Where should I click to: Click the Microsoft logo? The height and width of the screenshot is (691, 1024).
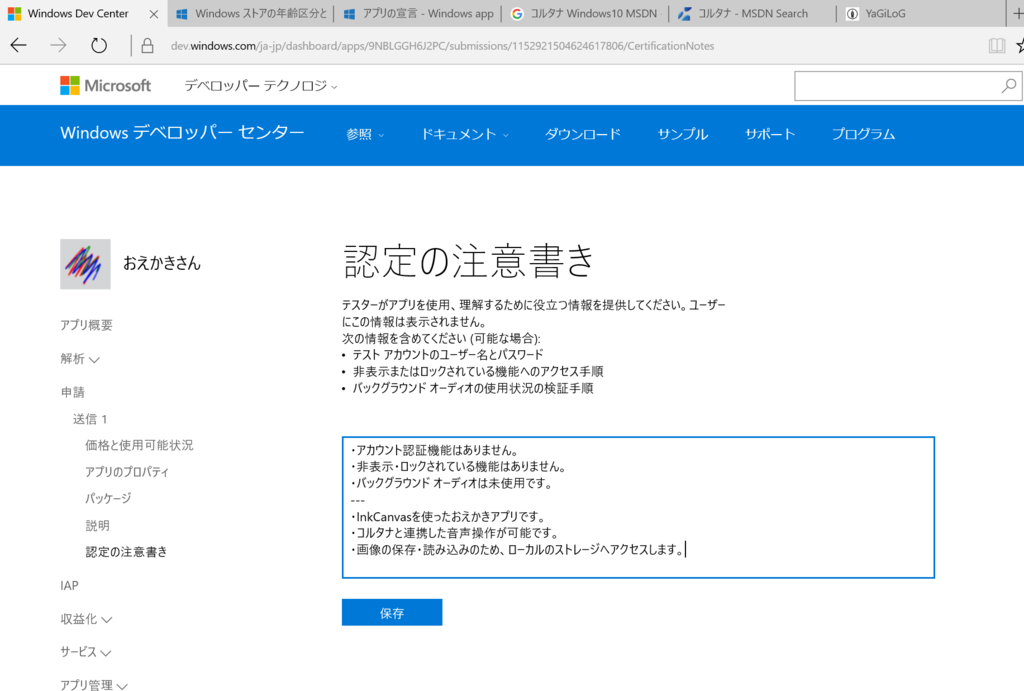tap(105, 86)
